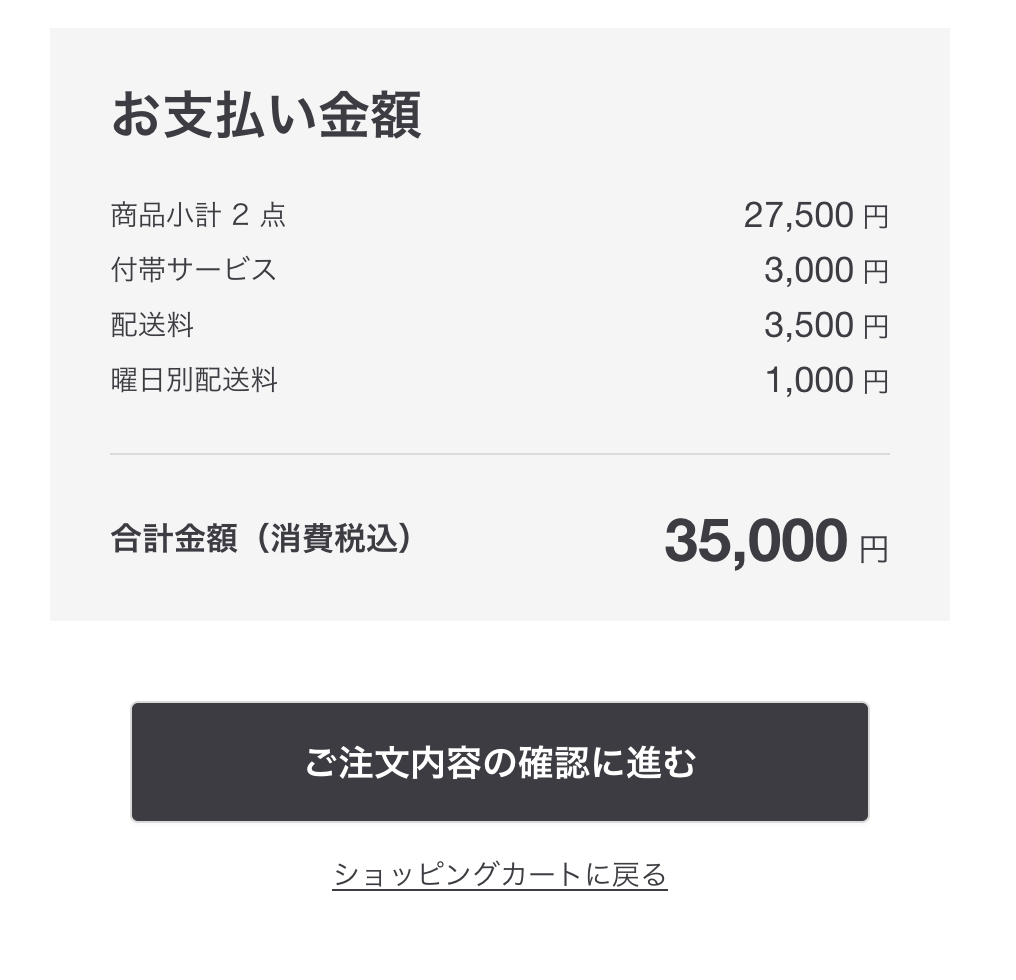This screenshot has height=980, width=1016.
Task: Click the 円 symbol beside 1,000
Action: coord(876,382)
